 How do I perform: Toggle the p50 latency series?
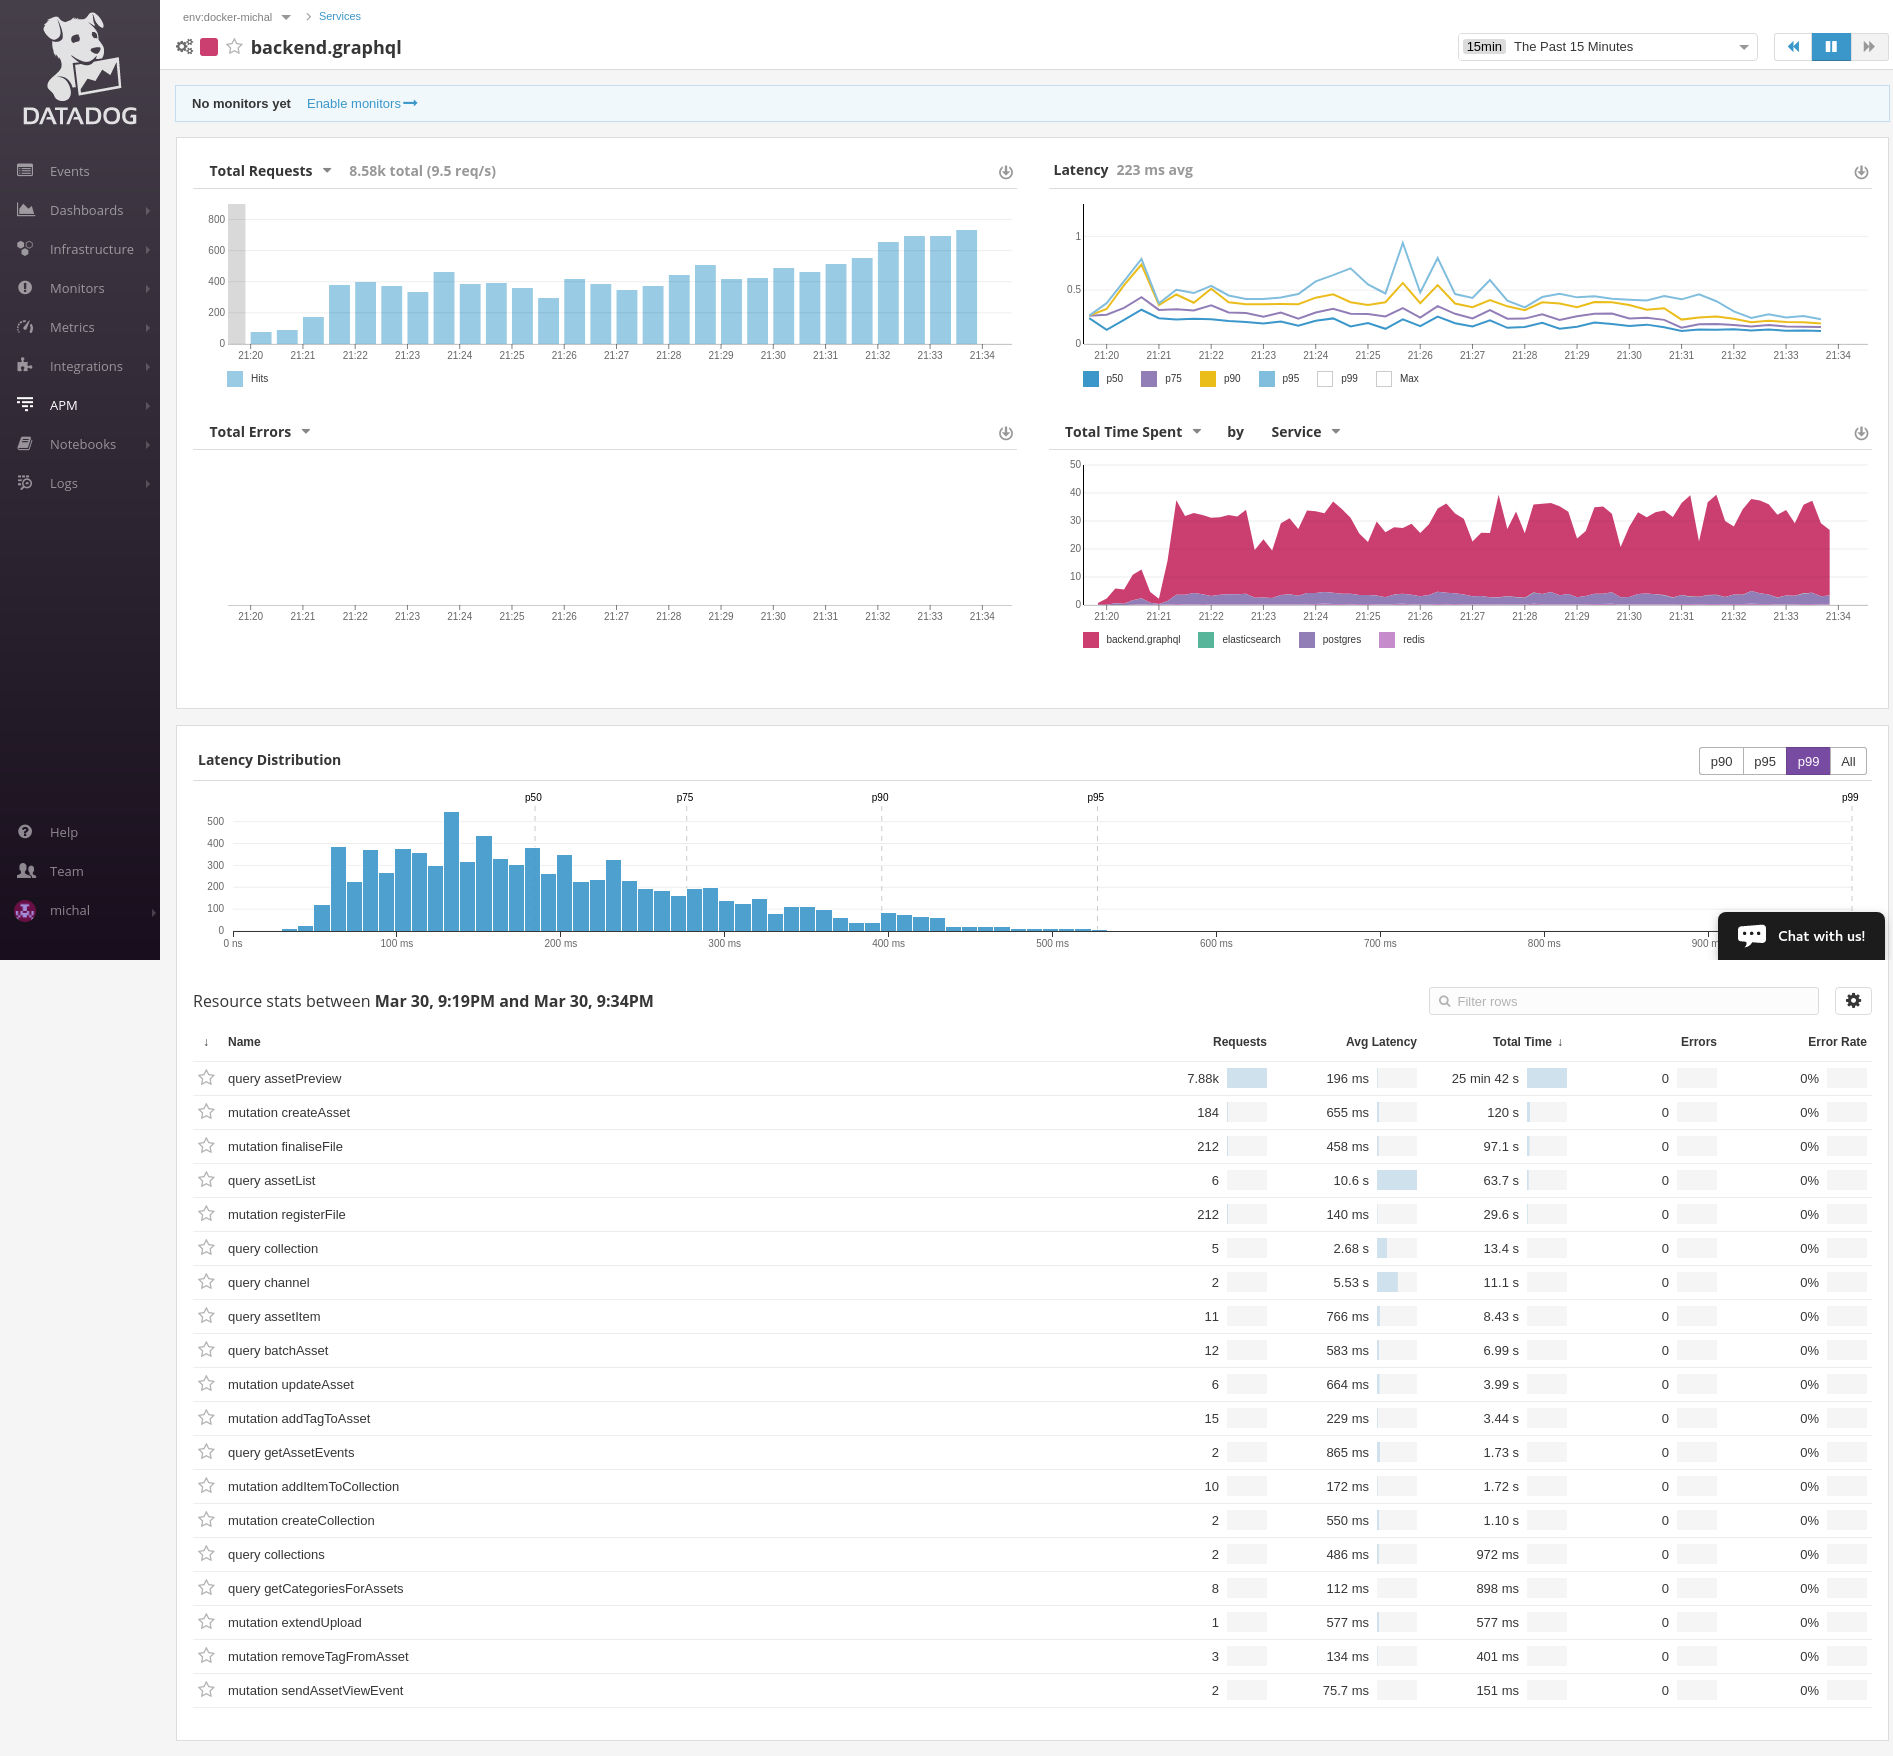coord(1091,379)
